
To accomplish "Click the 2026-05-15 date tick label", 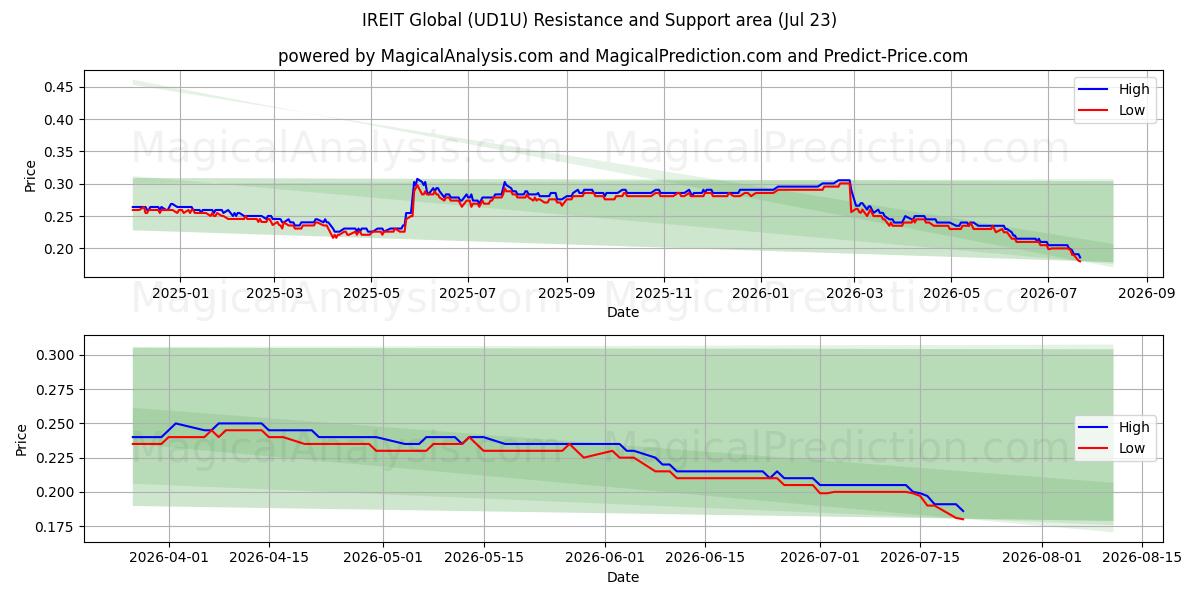I will (484, 558).
